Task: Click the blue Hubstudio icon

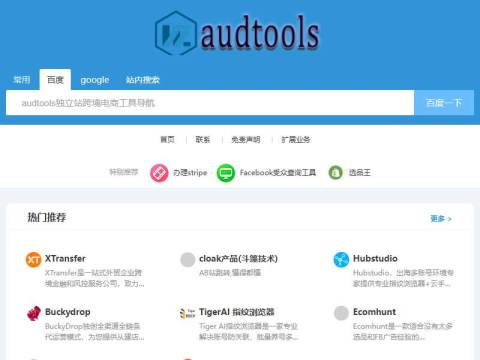Action: 341,259
